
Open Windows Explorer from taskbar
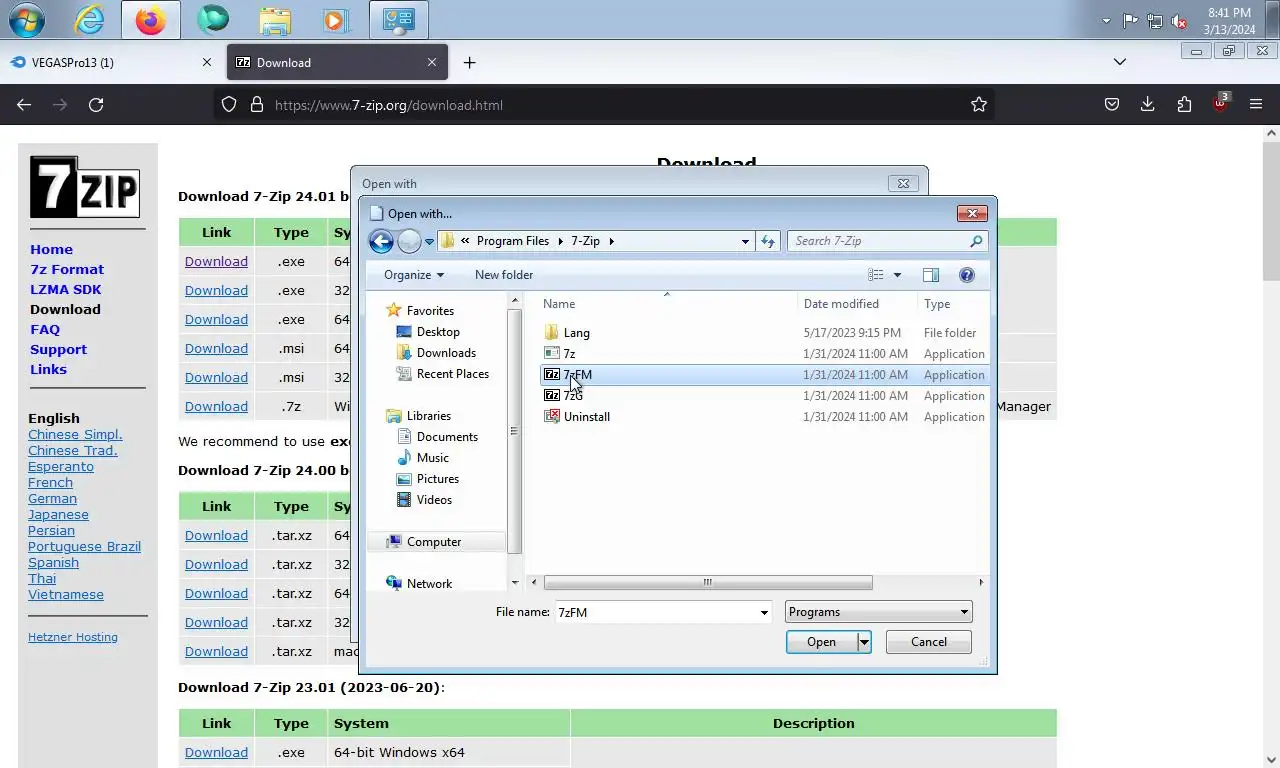pyautogui.click(x=275, y=20)
